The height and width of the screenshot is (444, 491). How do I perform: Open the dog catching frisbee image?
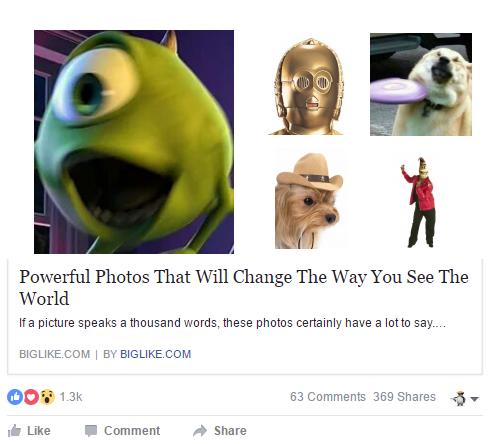[421, 84]
